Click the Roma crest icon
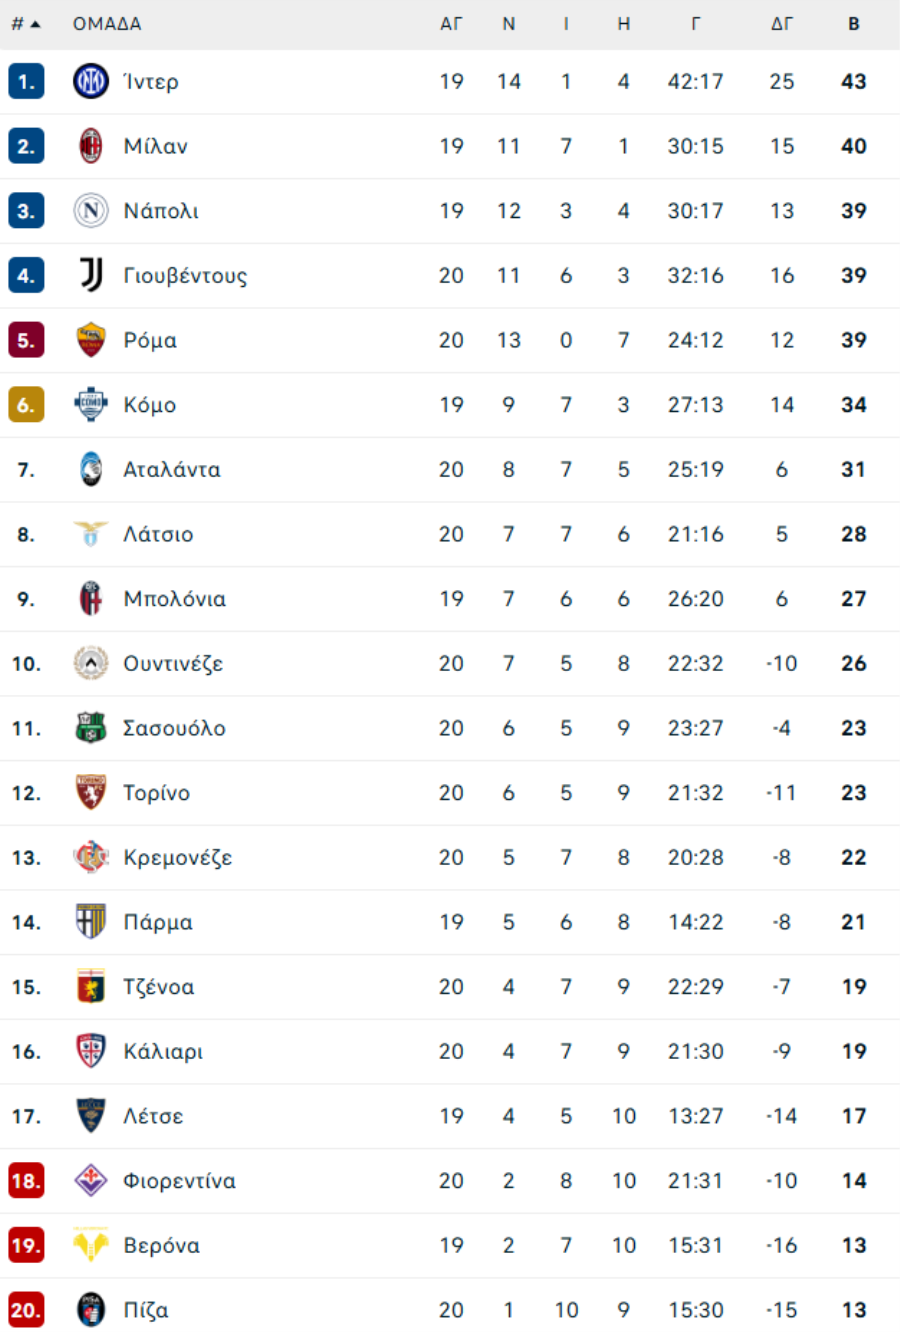 point(91,340)
